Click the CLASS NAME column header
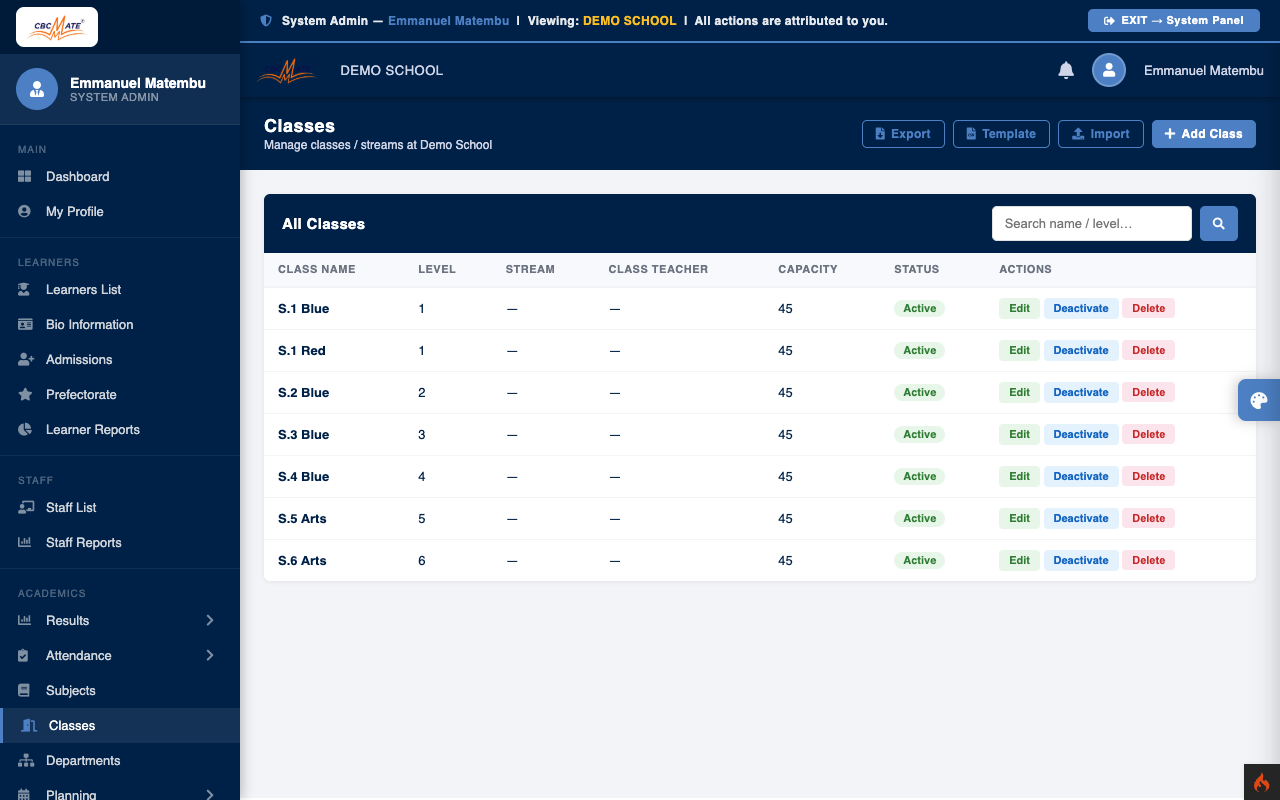 [317, 270]
